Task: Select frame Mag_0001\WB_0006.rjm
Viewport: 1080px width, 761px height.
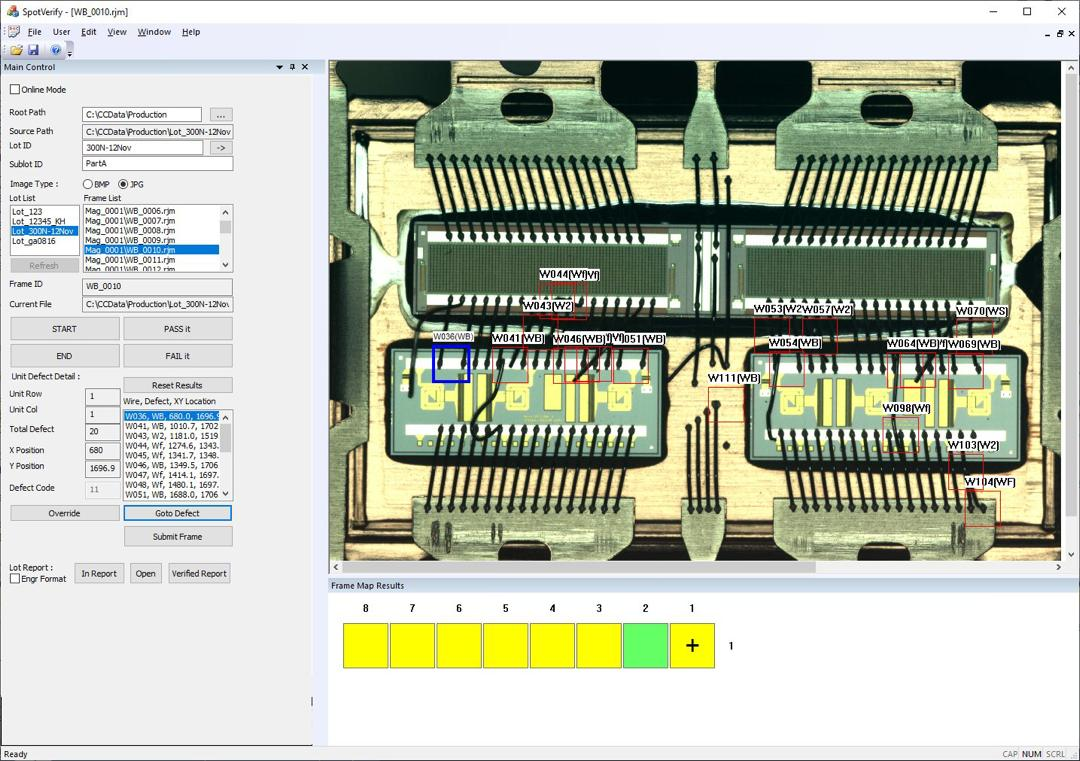Action: click(x=151, y=211)
